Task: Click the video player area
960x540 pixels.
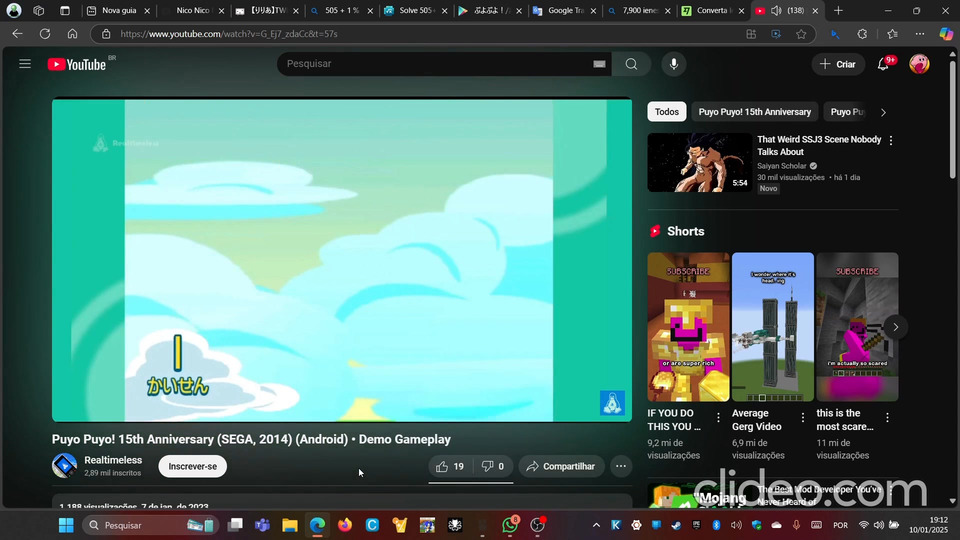Action: pyautogui.click(x=342, y=260)
